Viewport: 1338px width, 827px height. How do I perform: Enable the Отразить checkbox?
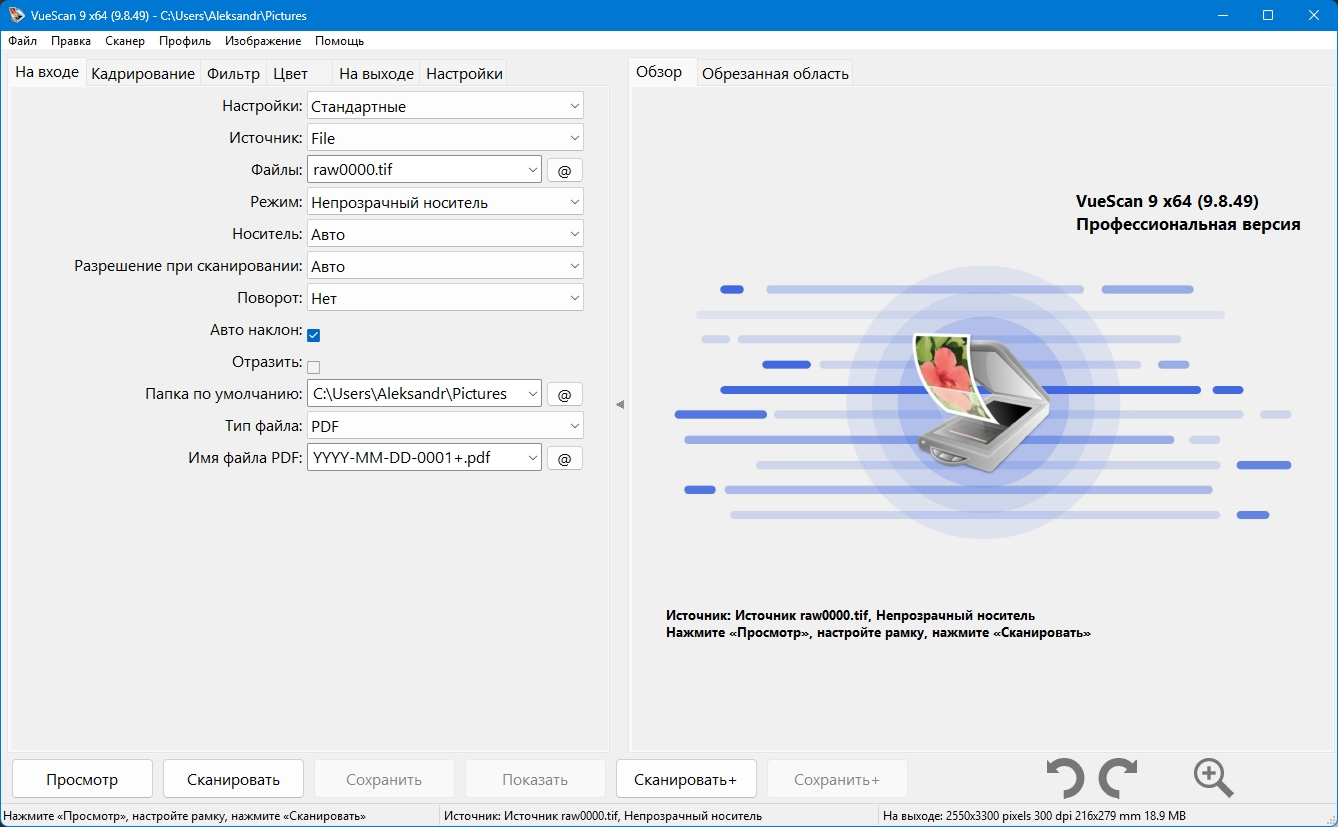tap(313, 367)
